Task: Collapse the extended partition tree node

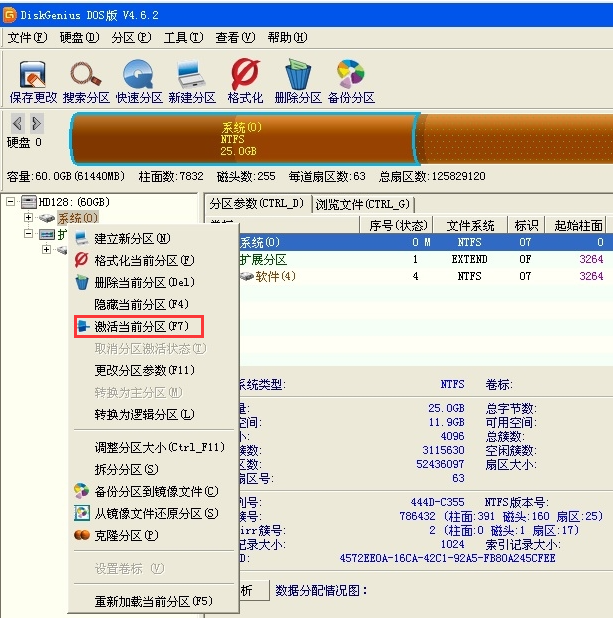Action: [28, 234]
